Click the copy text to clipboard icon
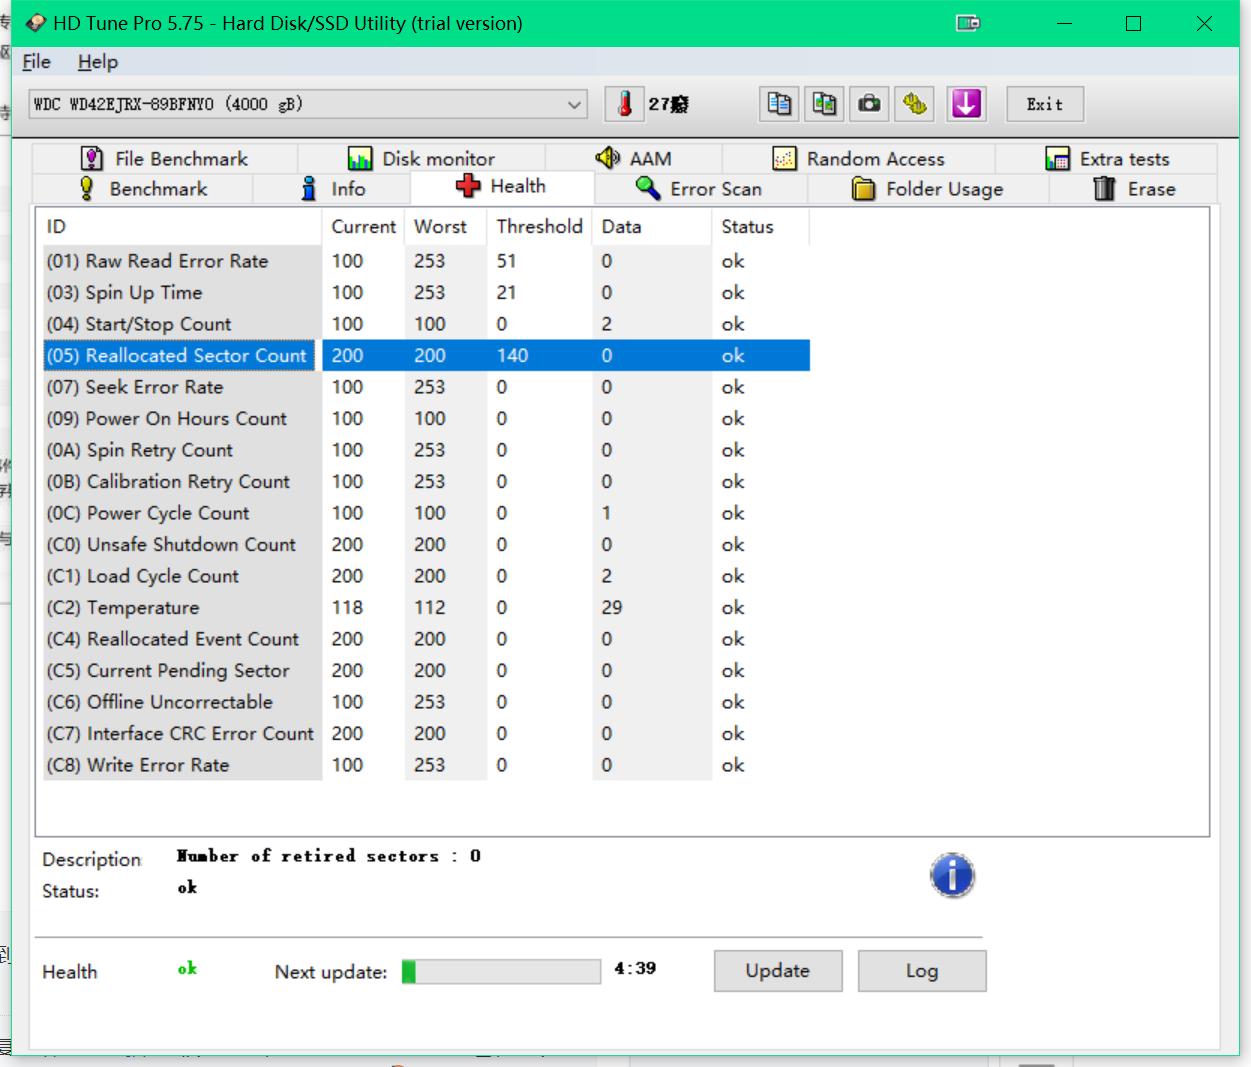1251x1067 pixels. 779,104
